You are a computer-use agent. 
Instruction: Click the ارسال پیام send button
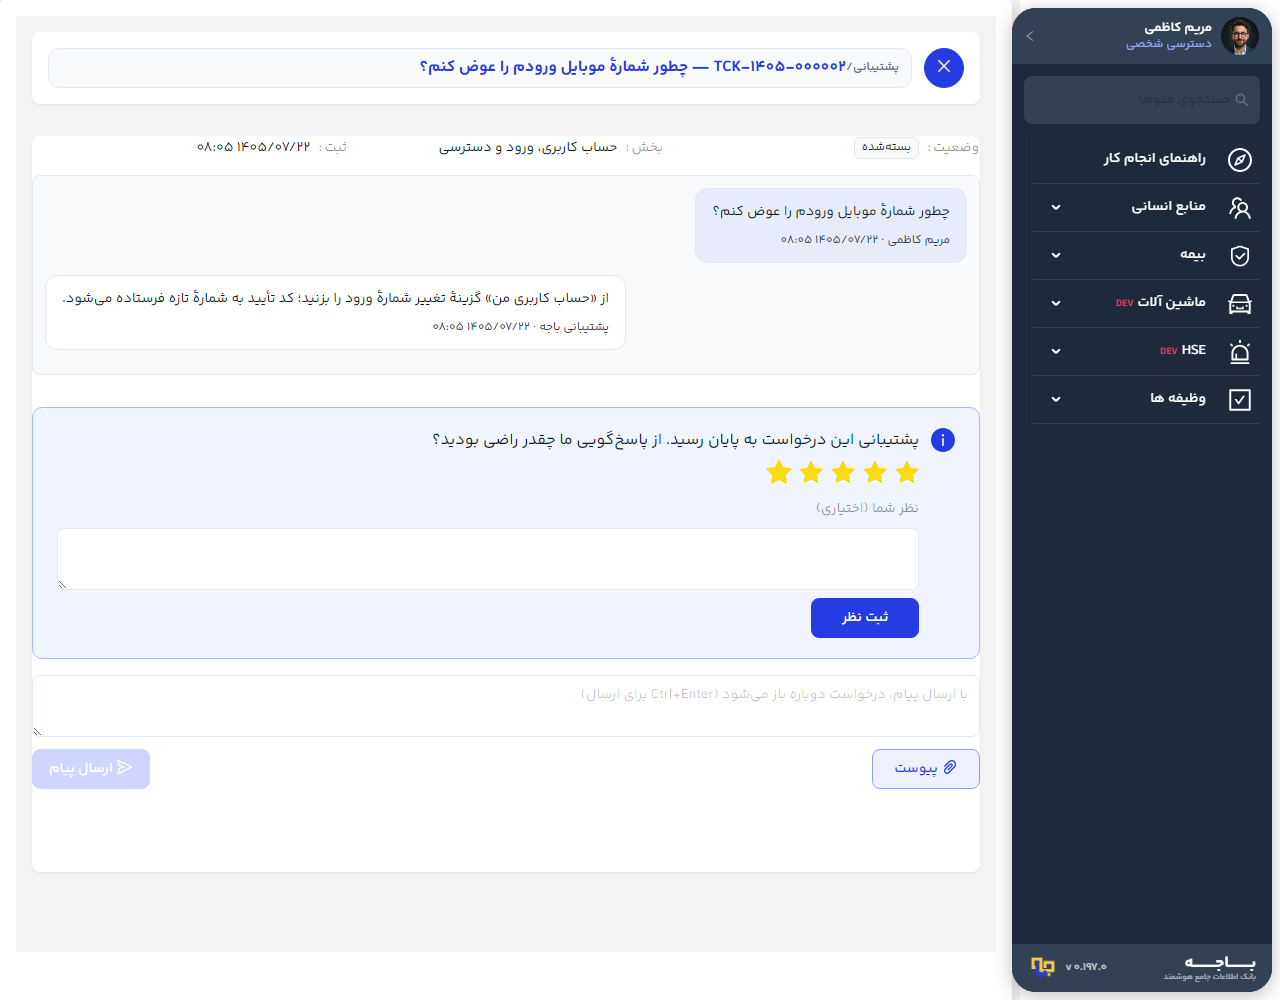tap(91, 769)
